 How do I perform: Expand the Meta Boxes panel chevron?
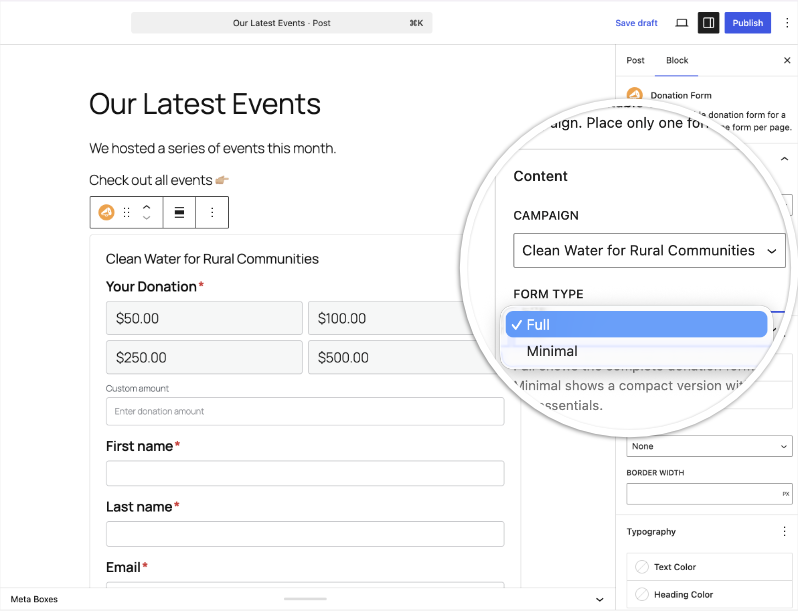tap(600, 599)
